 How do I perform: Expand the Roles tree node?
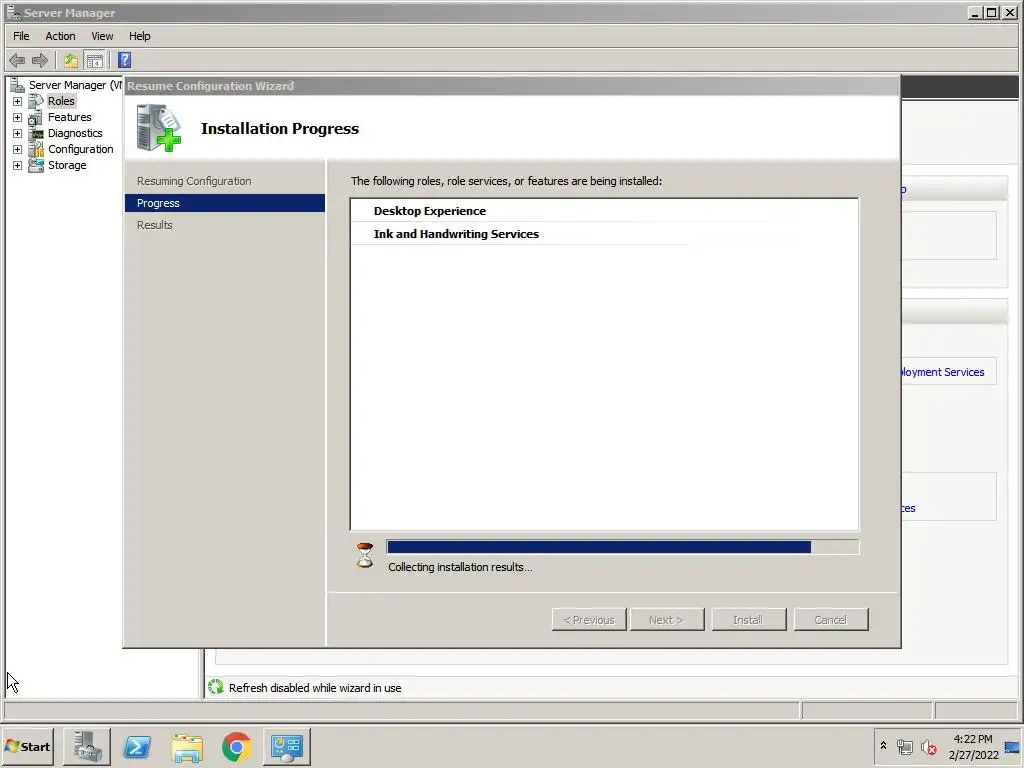(x=18, y=101)
